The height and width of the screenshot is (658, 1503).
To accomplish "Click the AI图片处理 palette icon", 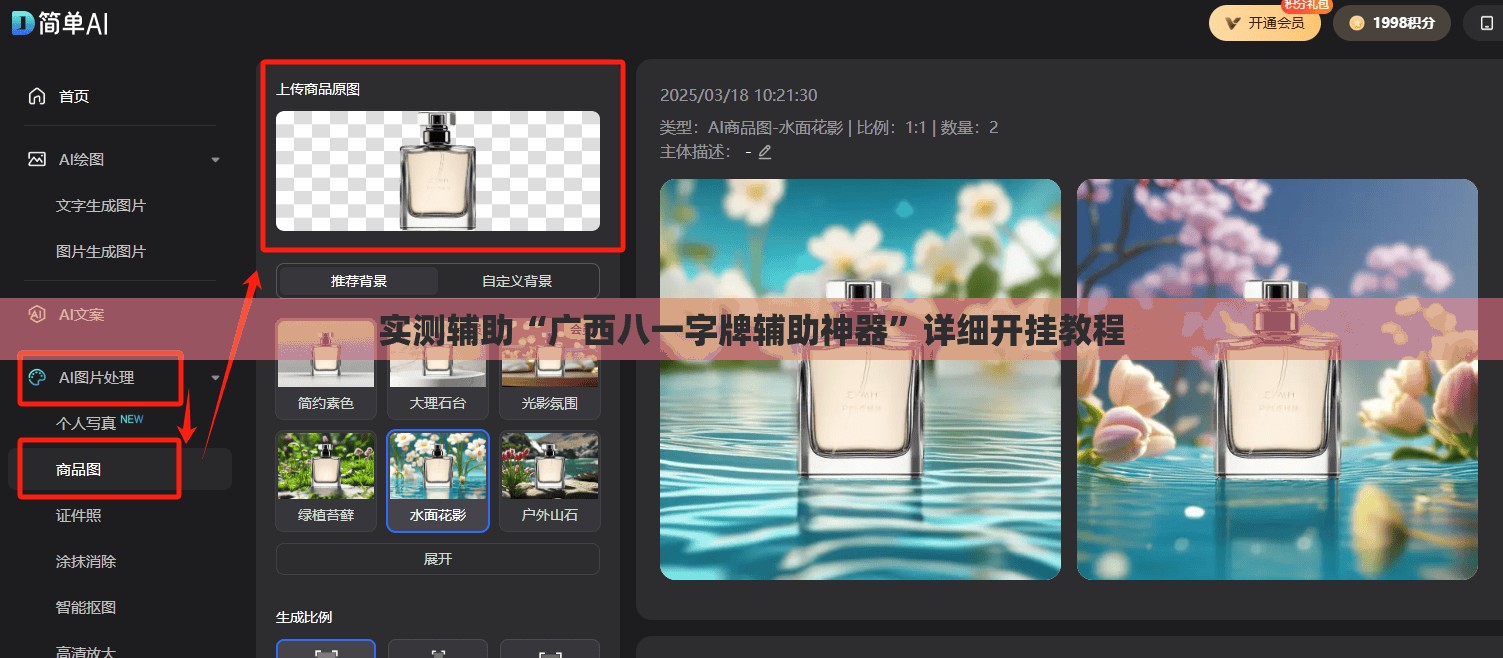I will point(37,377).
